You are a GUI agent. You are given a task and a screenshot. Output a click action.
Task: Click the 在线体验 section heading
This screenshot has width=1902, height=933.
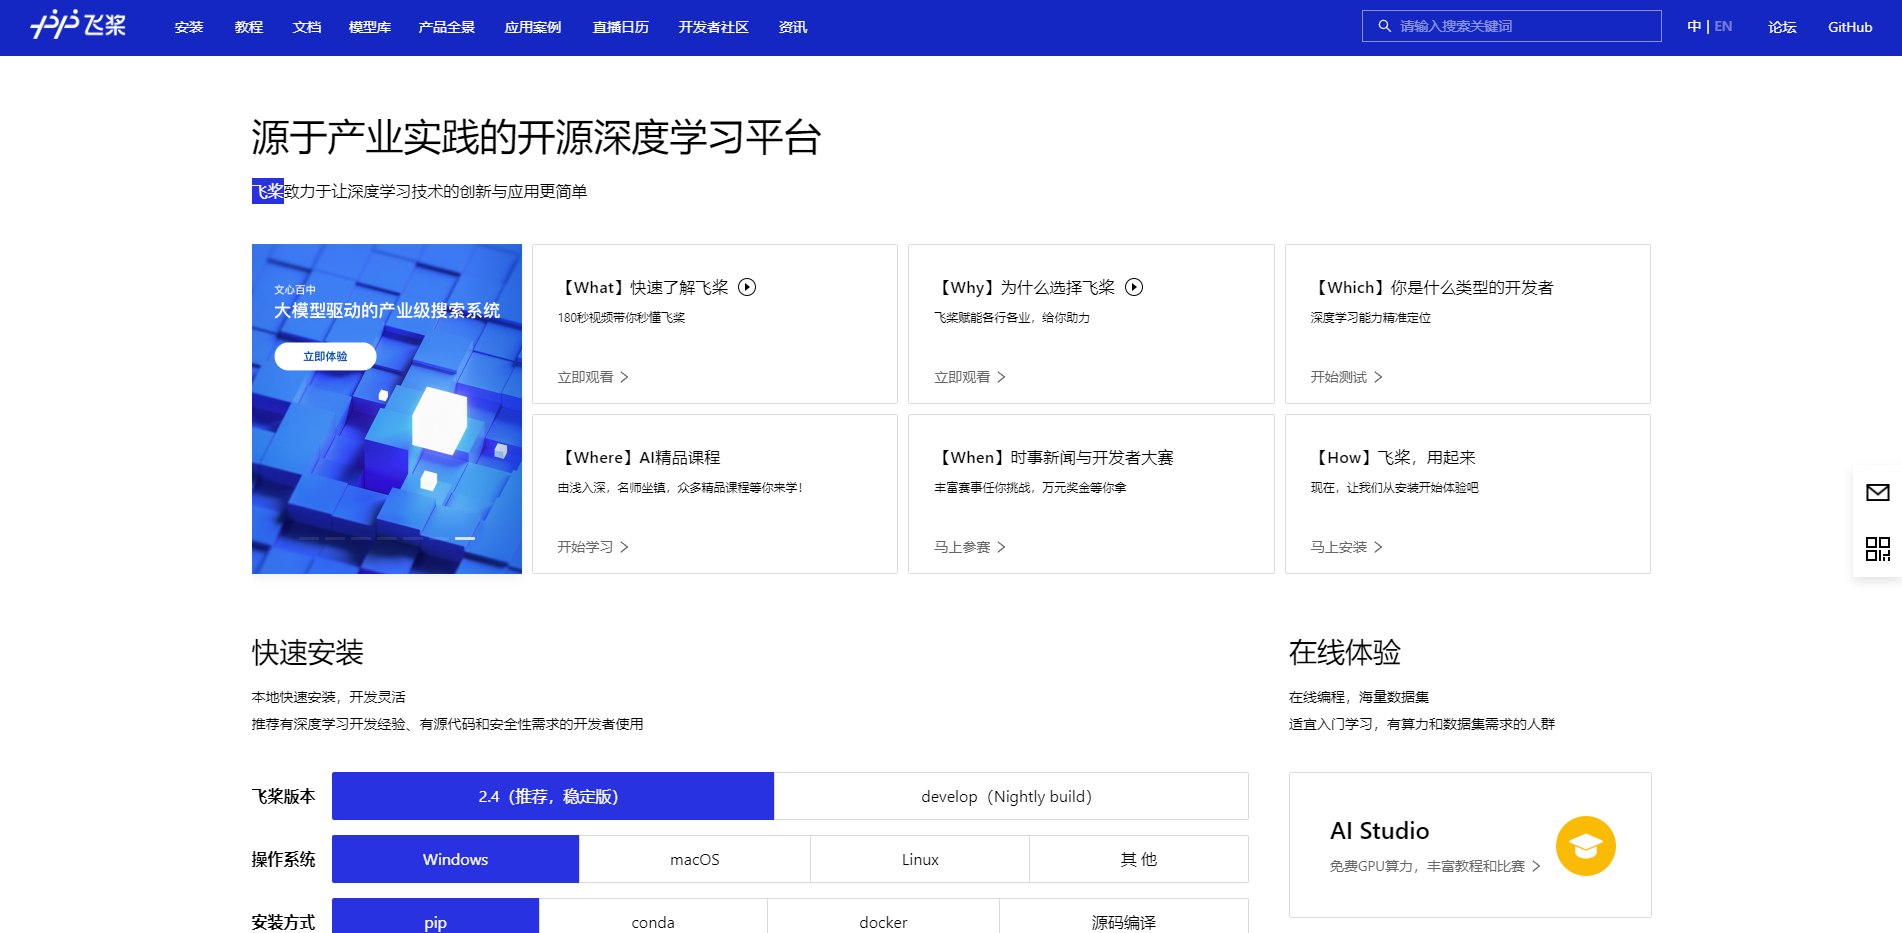coord(1344,653)
